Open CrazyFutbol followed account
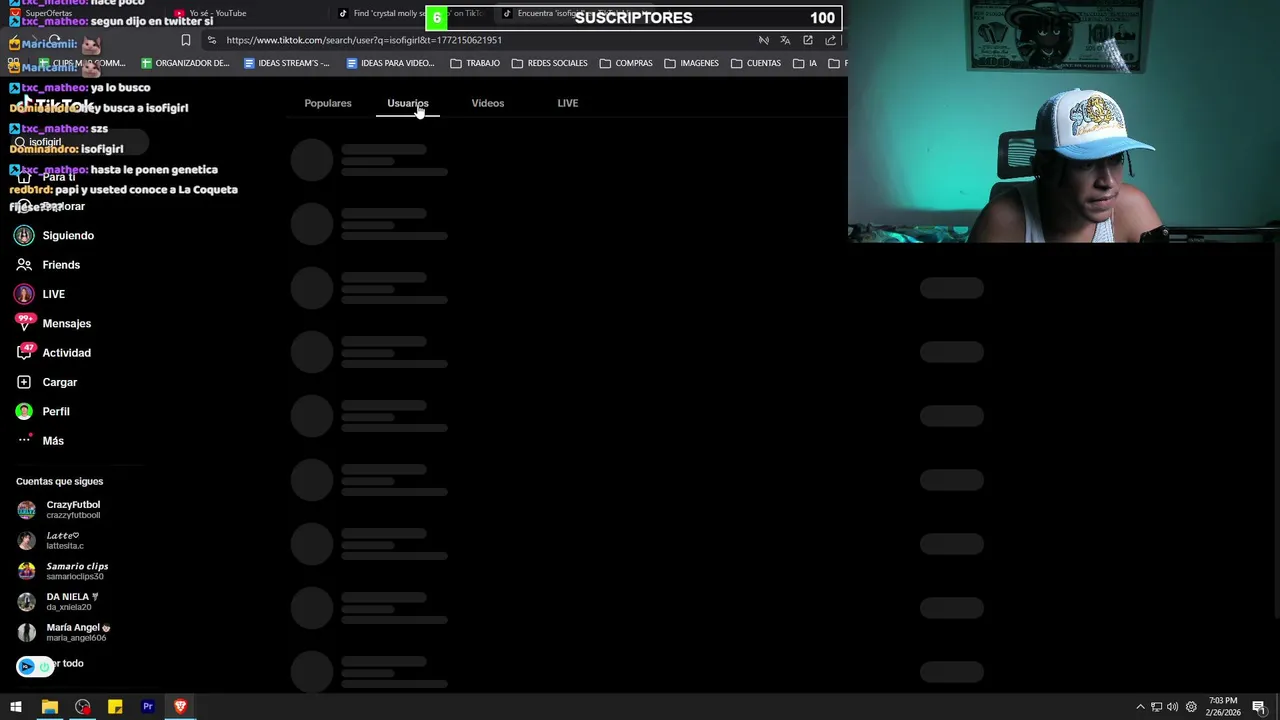This screenshot has width=1280, height=720. (x=60, y=510)
